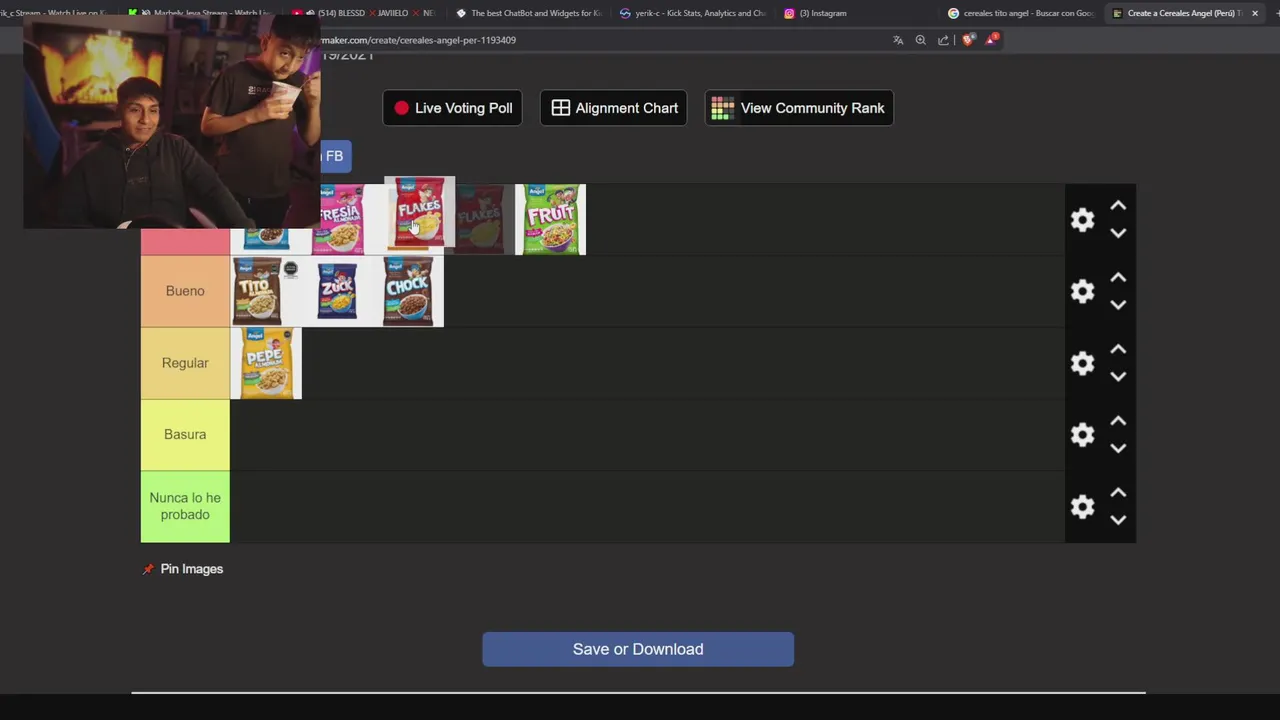The height and width of the screenshot is (720, 1280).
Task: Click the Alignment Chart grid icon
Action: click(x=561, y=108)
